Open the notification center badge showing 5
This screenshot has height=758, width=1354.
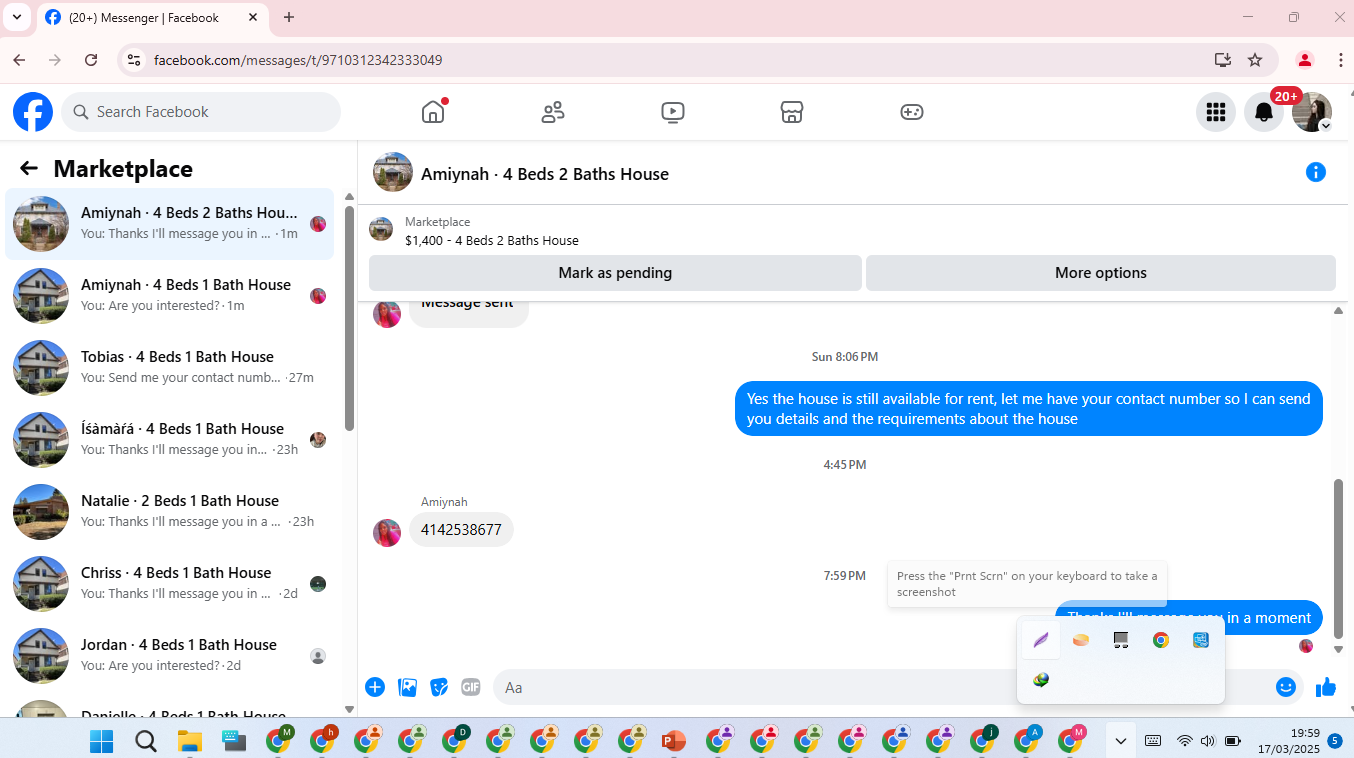[x=1335, y=741]
